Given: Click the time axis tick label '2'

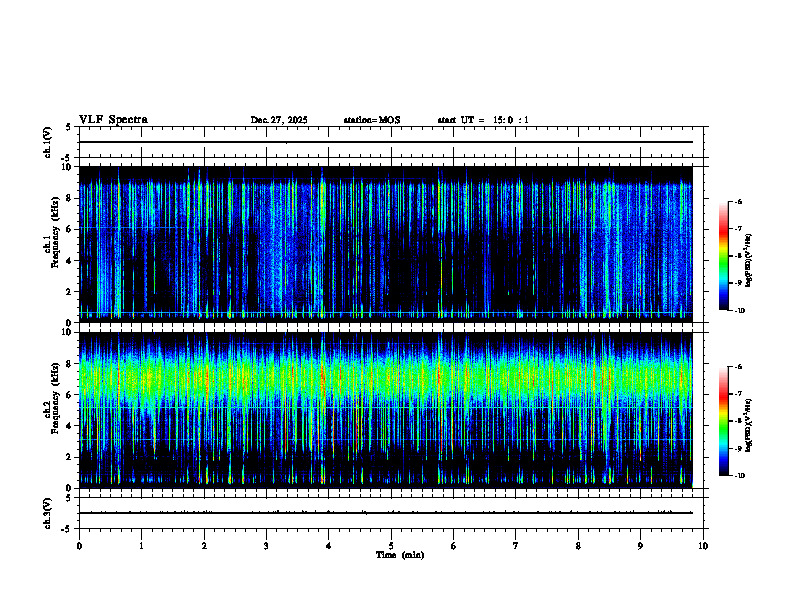Looking at the screenshot, I should [x=204, y=546].
